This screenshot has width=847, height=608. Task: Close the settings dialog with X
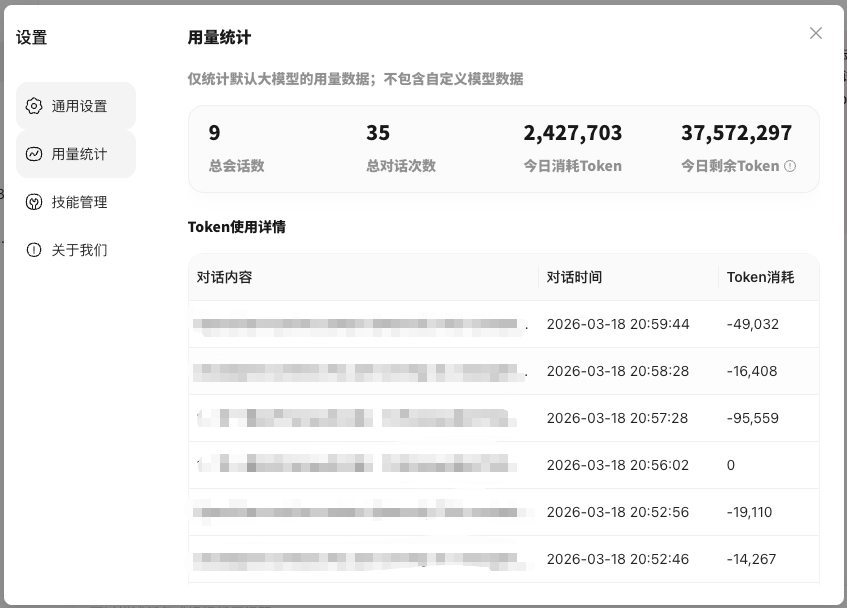coord(816,33)
